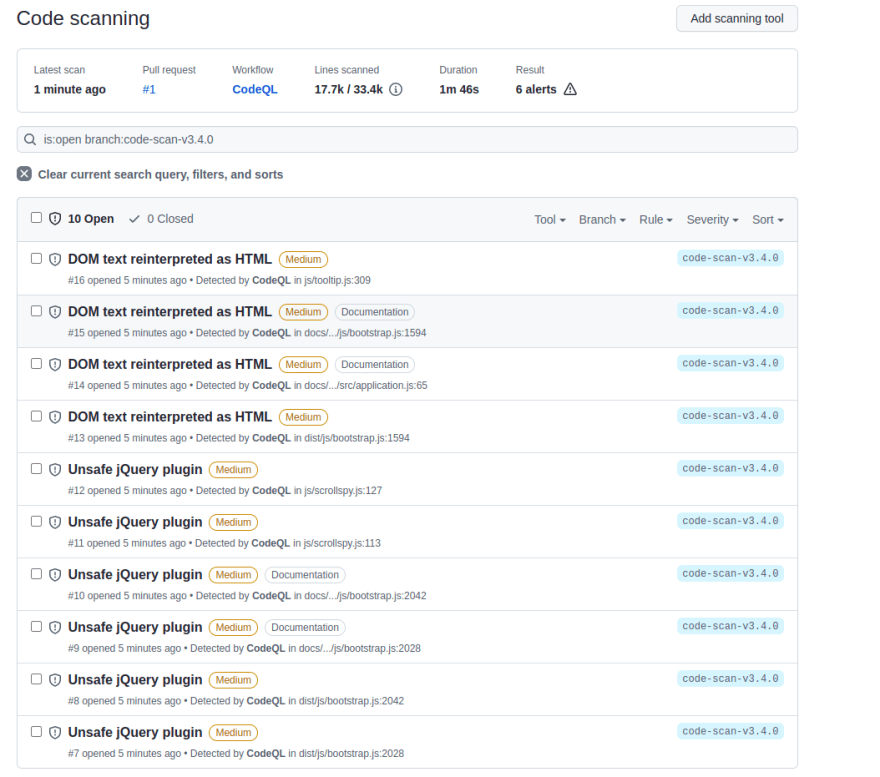The height and width of the screenshot is (777, 880).
Task: Toggle the select-all alerts checkbox
Action: tap(36, 217)
